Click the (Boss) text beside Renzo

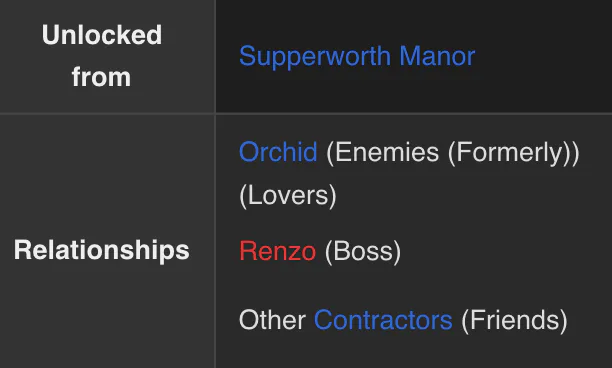[363, 252]
